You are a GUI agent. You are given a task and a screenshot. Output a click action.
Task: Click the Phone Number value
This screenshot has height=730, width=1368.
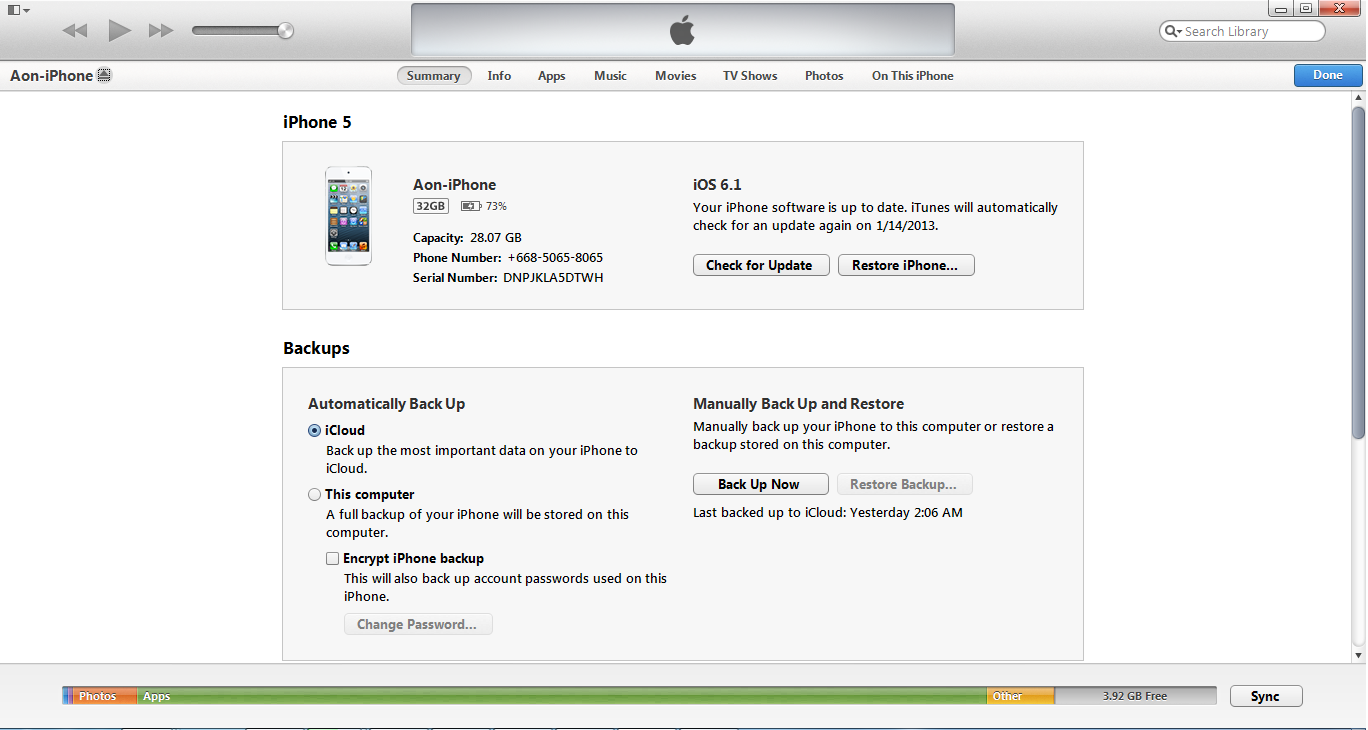555,258
